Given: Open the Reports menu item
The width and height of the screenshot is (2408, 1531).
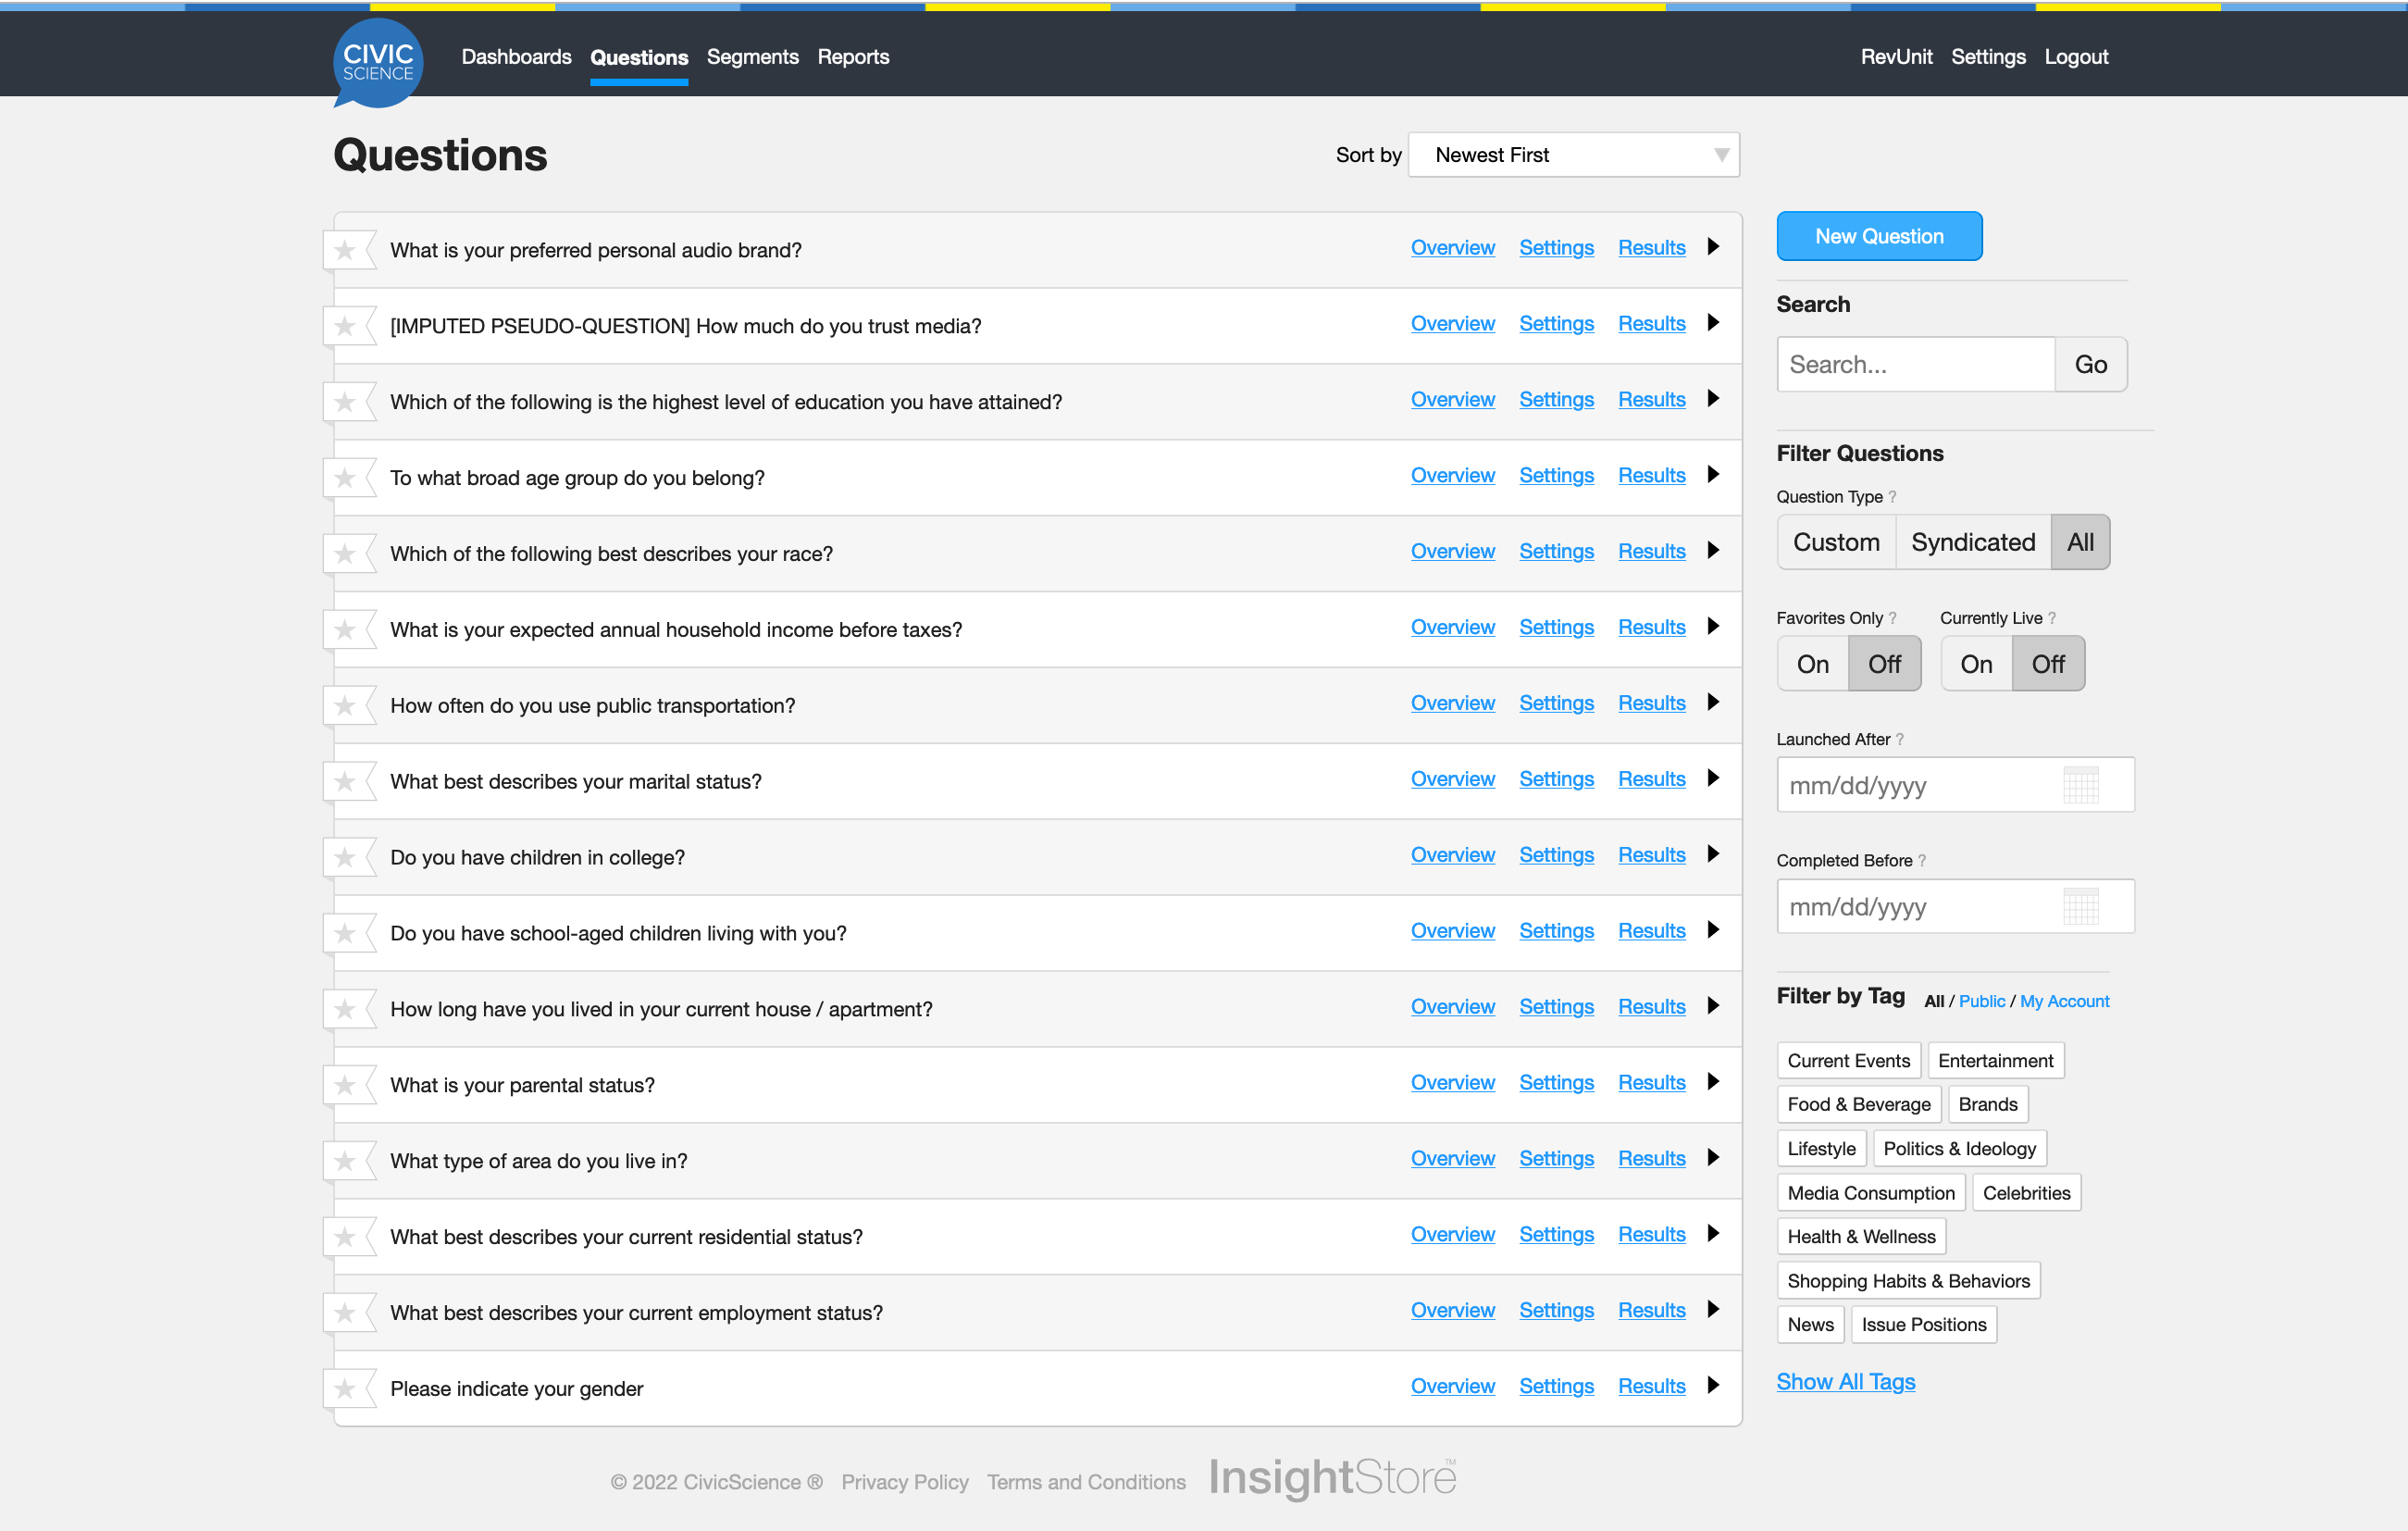Looking at the screenshot, I should click(x=852, y=57).
